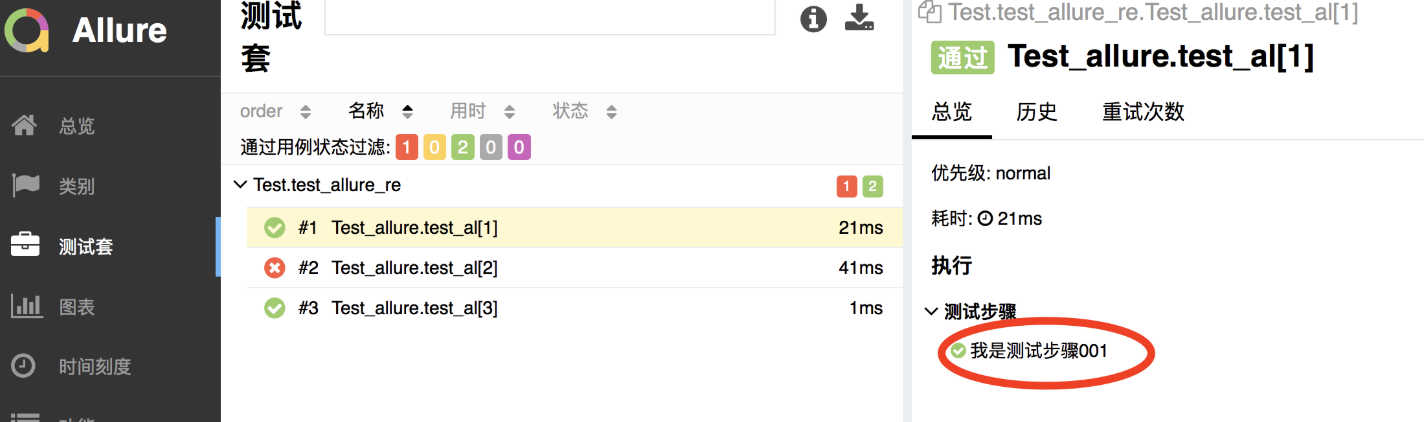
Task: Toggle the green passed status filter badge
Action: point(463,148)
